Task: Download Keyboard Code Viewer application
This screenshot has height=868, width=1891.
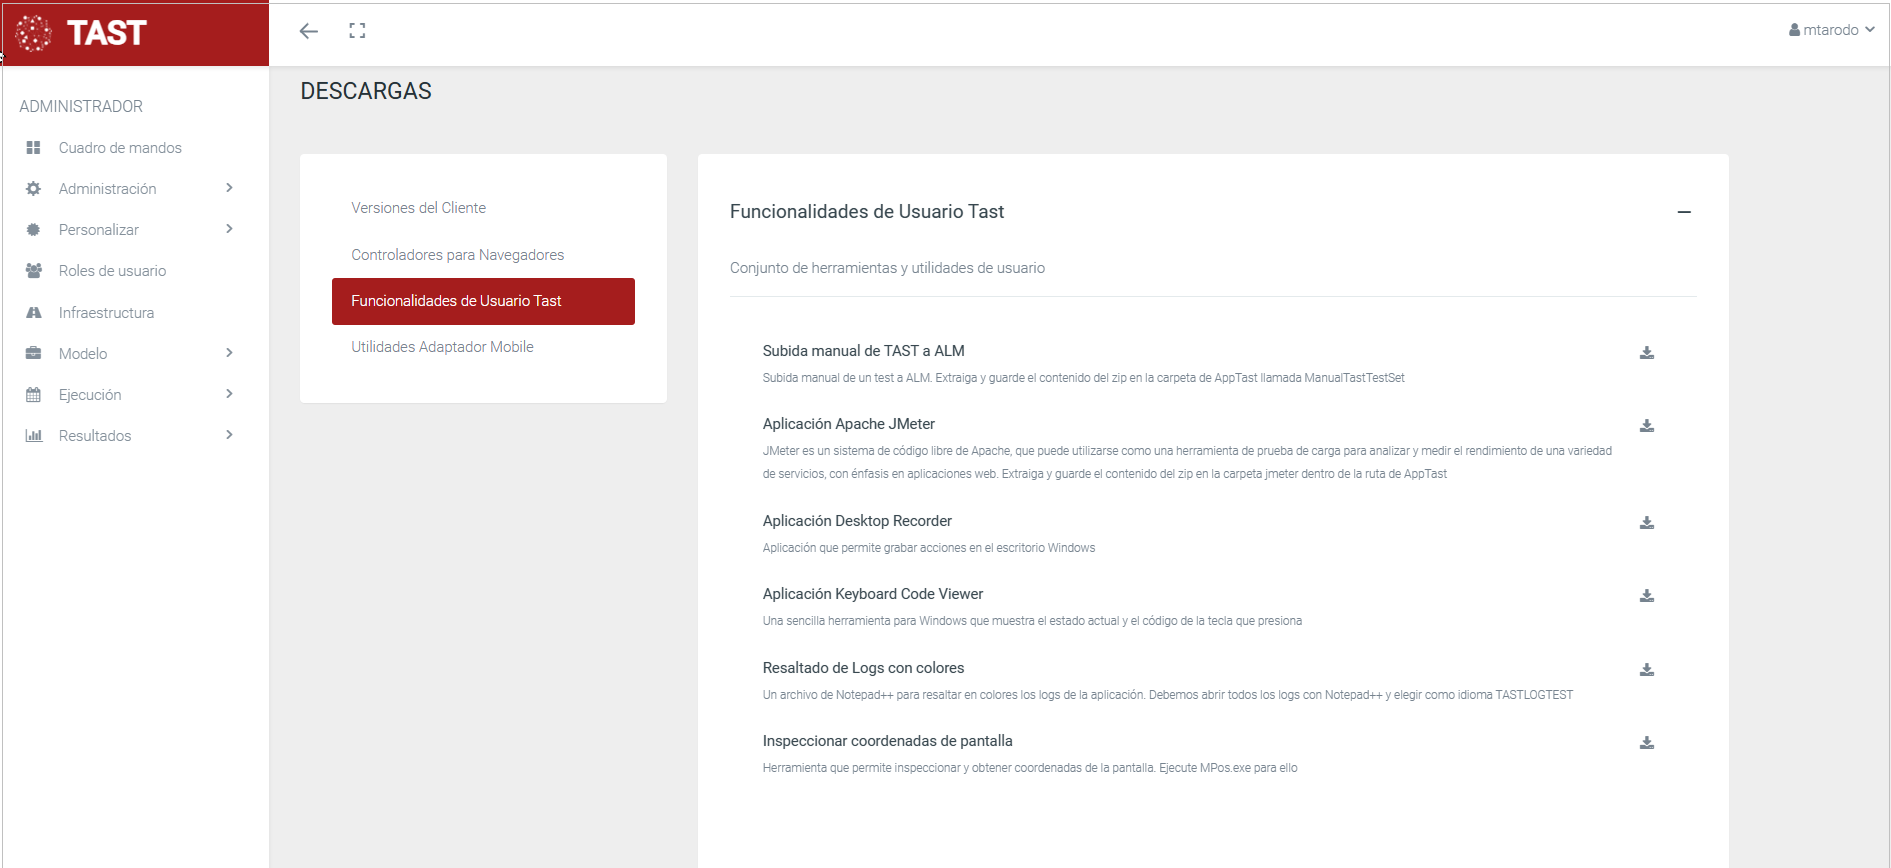Action: click(x=1646, y=596)
